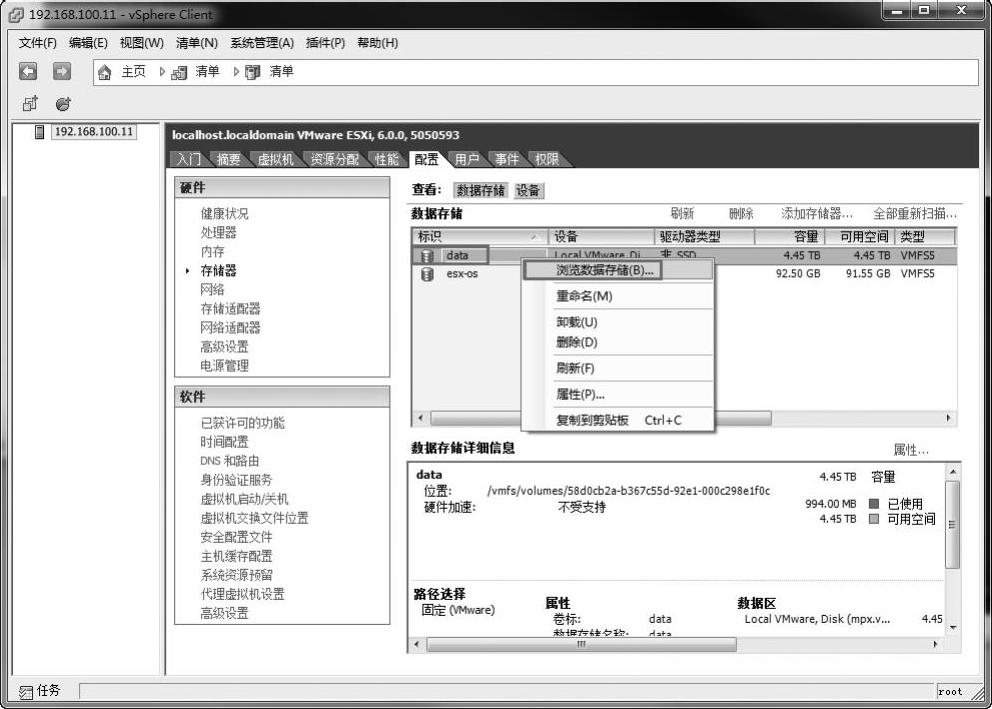Click the host server icon for 192.168.100.11
Image resolution: width=992 pixels, height=709 pixels.
[x=40, y=133]
